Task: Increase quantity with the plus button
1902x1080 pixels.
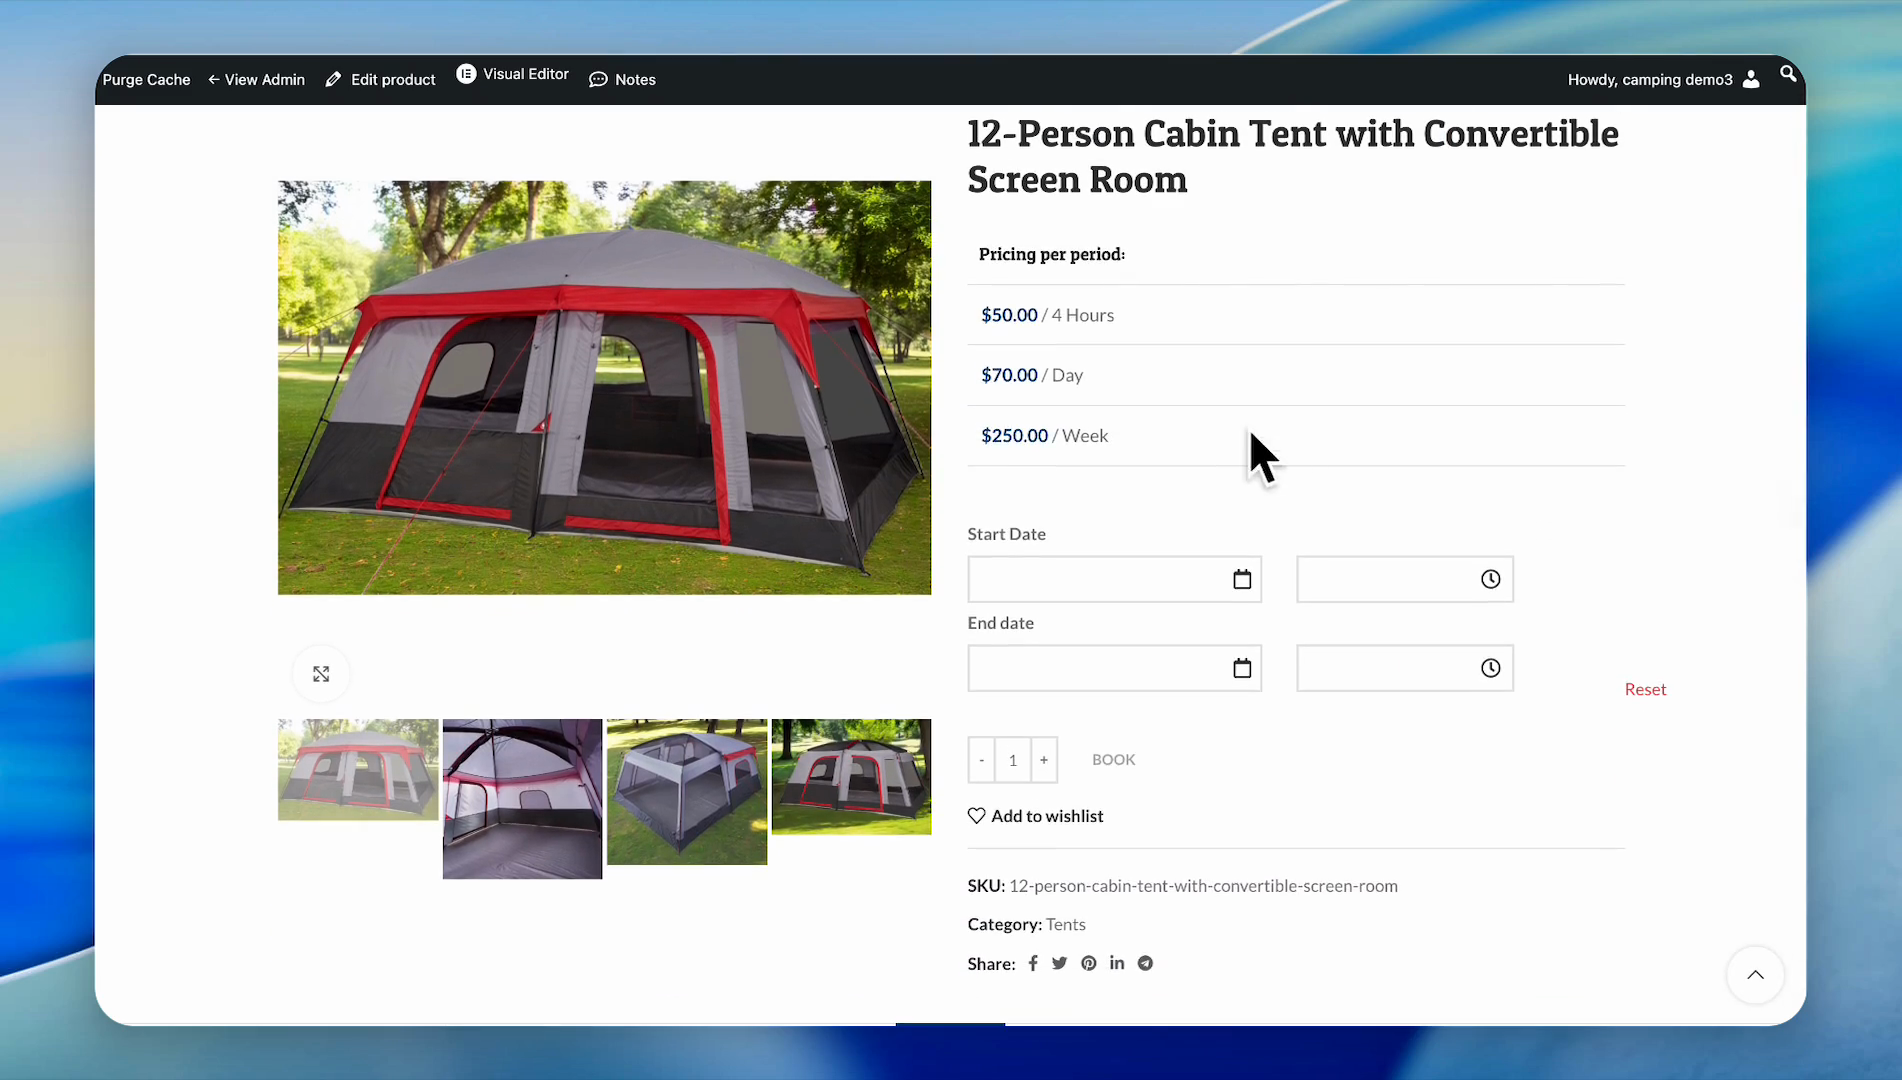Action: [x=1043, y=761]
